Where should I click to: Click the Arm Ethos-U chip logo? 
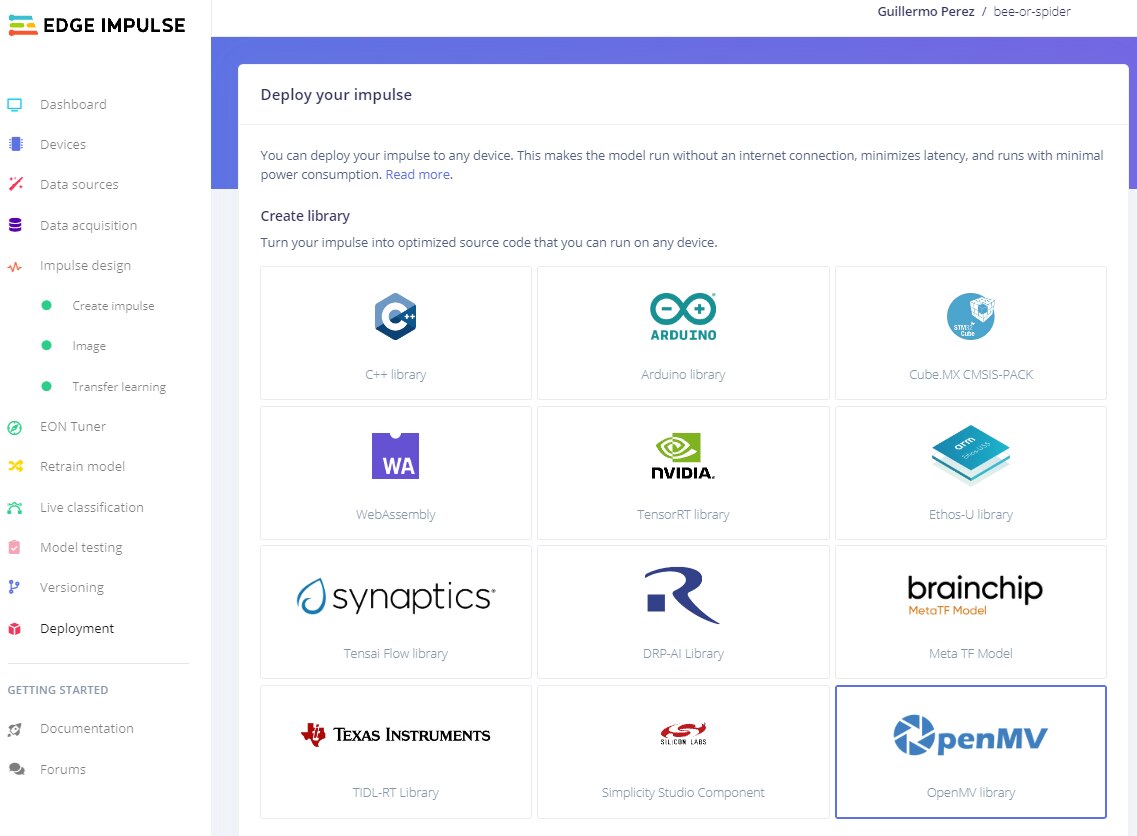pos(971,454)
